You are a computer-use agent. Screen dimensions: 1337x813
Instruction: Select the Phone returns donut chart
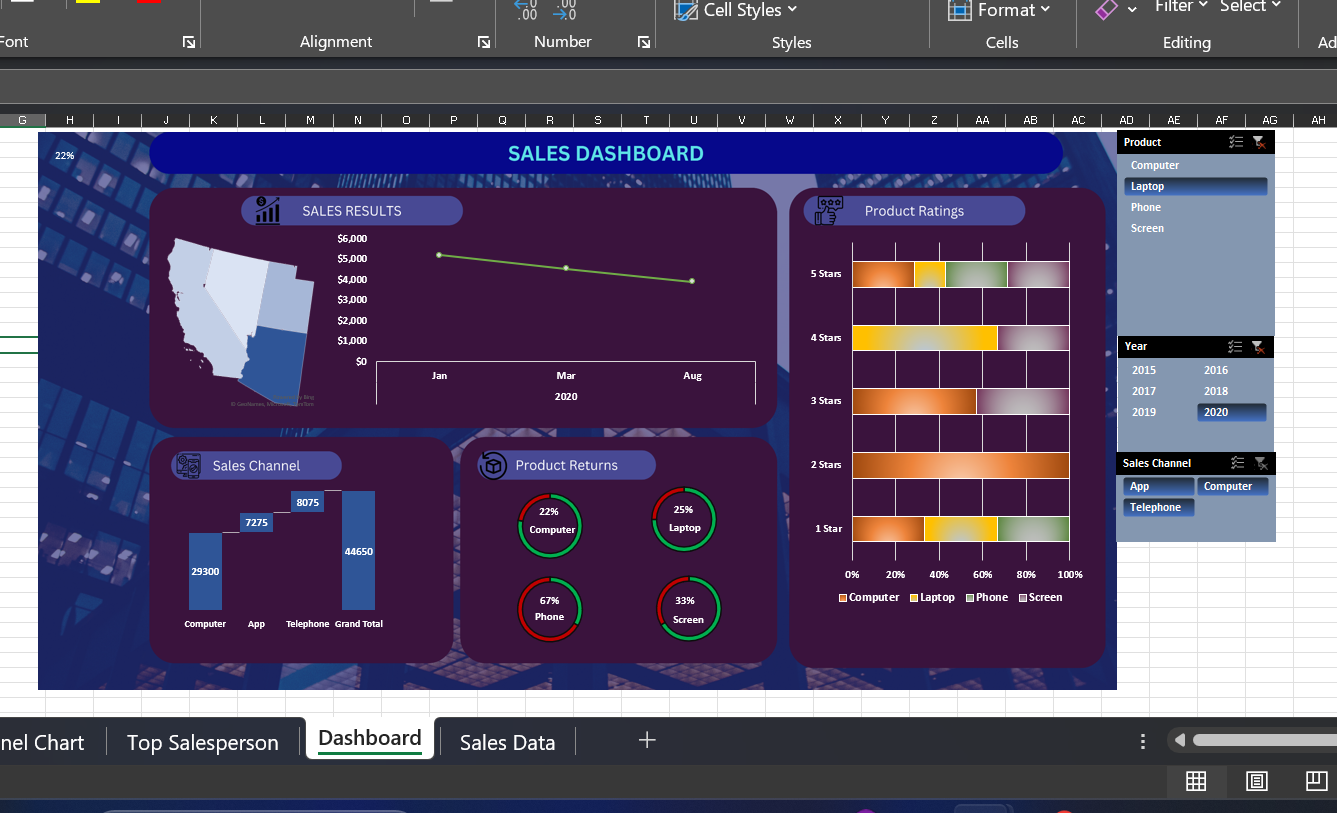(x=549, y=609)
